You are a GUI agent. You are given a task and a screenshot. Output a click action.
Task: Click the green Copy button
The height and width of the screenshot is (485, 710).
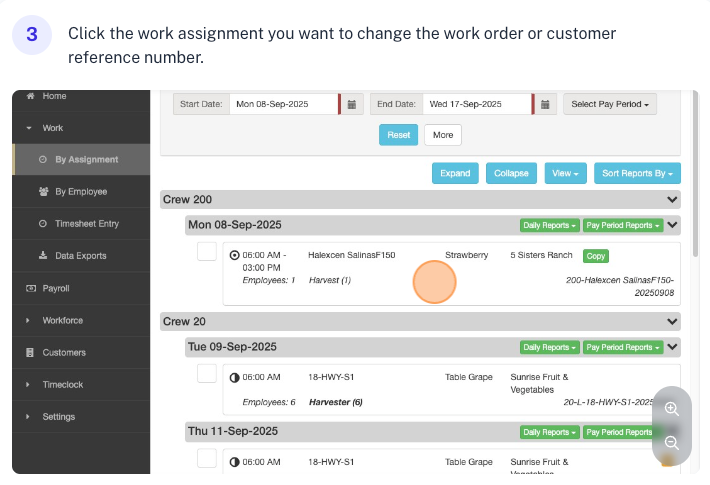pos(596,256)
